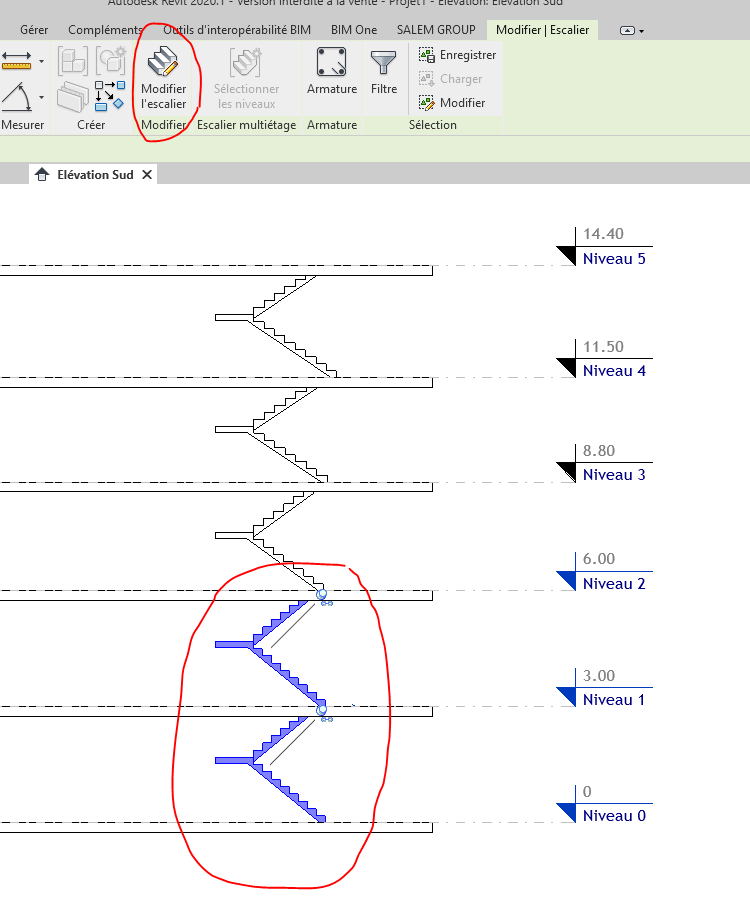Click the stair connection grip at Niveau 2

pyautogui.click(x=322, y=595)
